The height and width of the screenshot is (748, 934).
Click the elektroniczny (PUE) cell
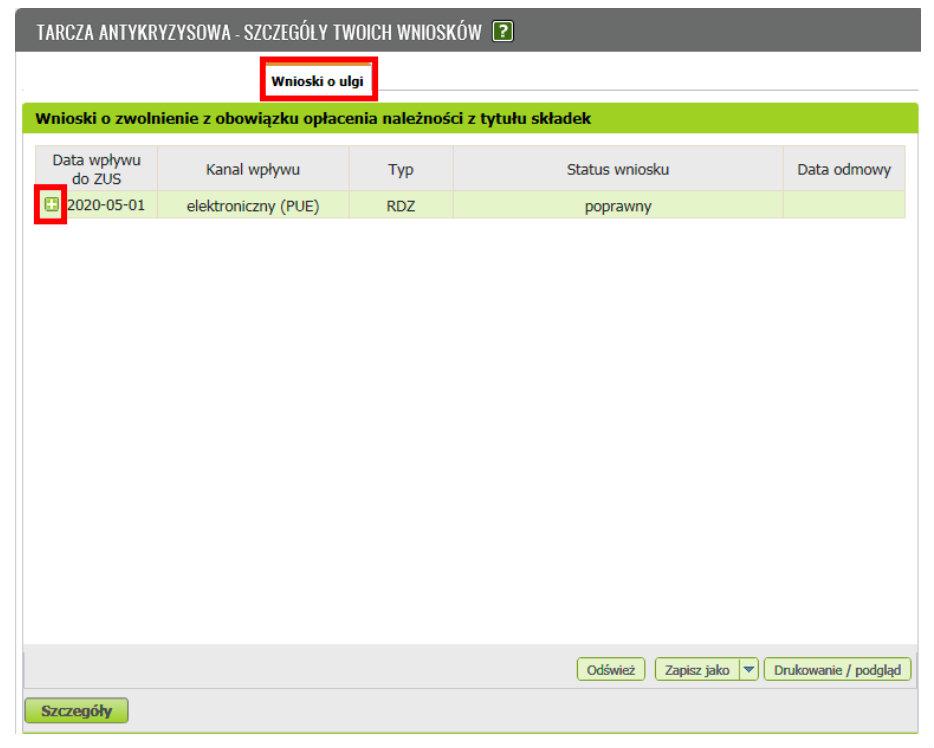pyautogui.click(x=252, y=207)
